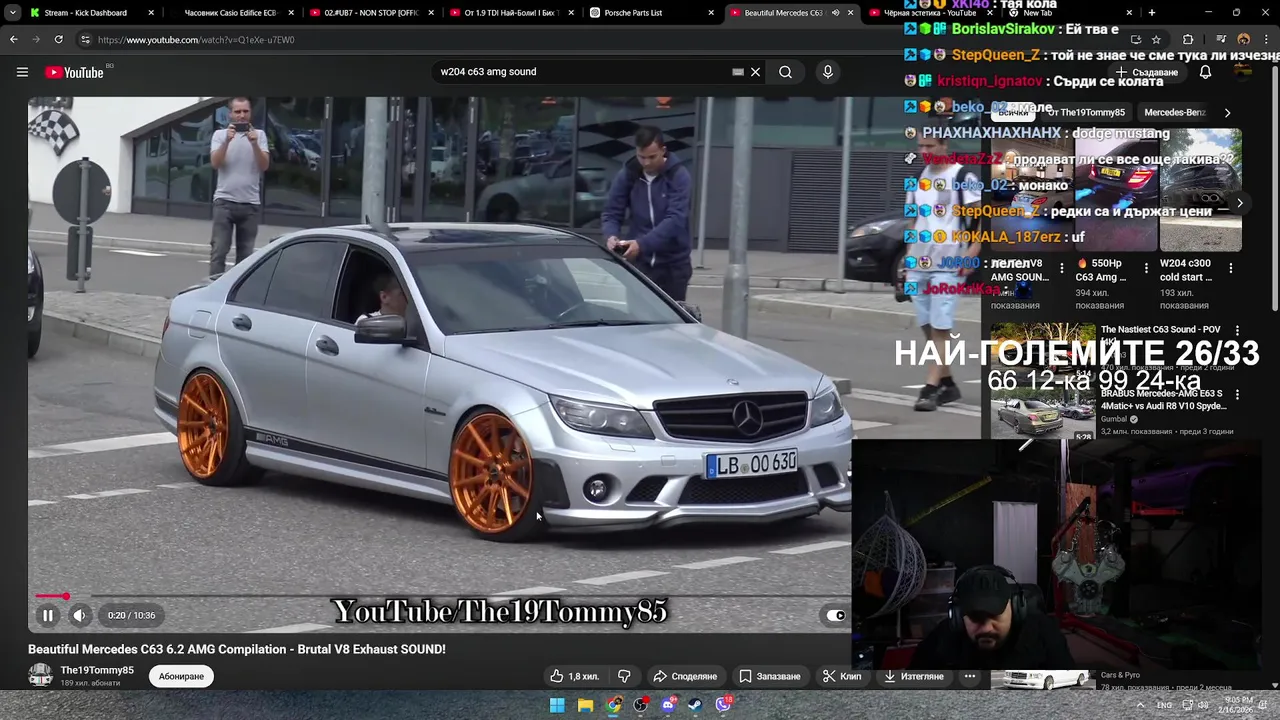Open options for BRABUS Mercedes-AMG E63 video

[1237, 394]
